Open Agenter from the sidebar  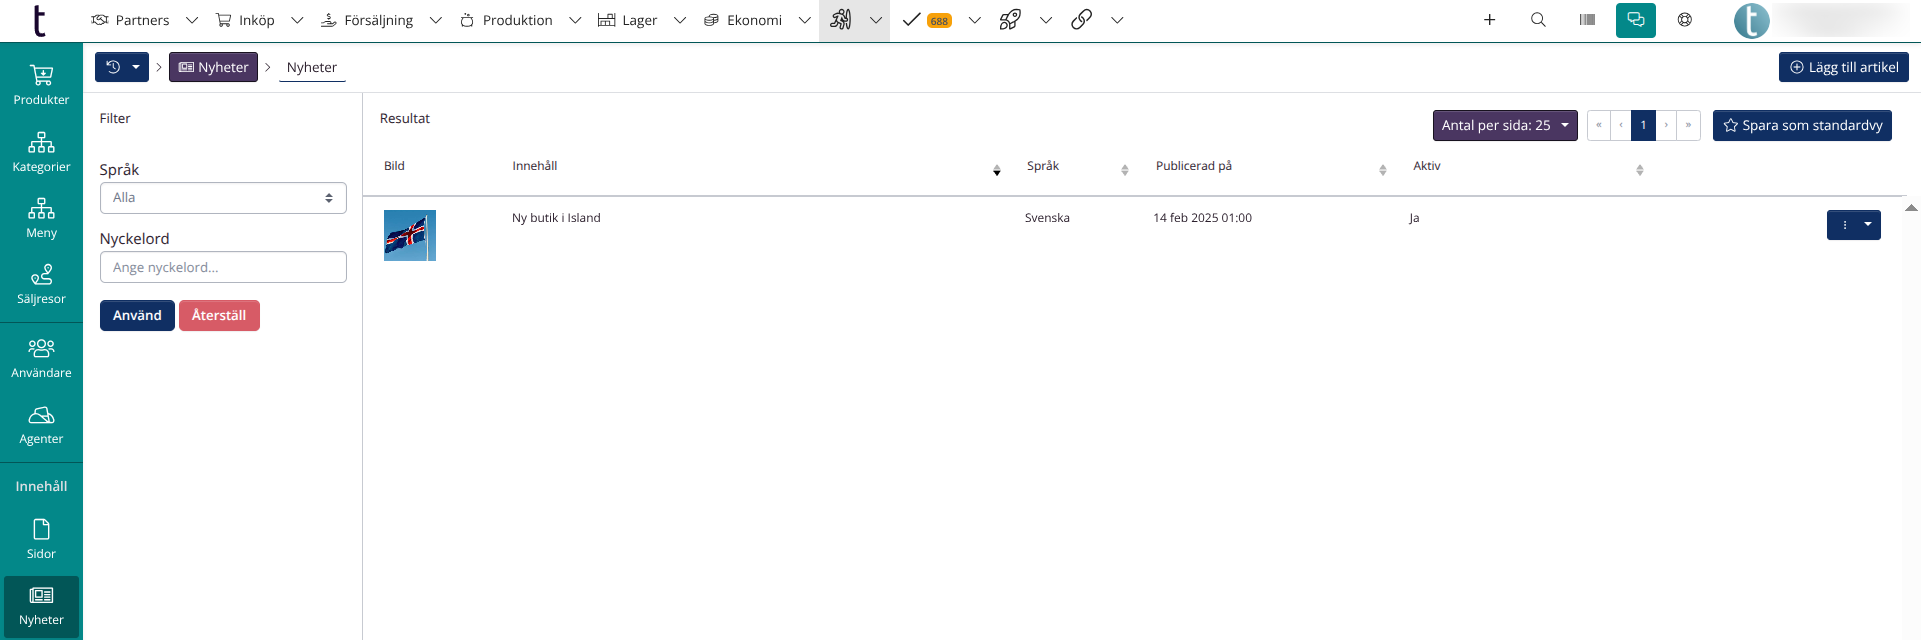point(41,424)
